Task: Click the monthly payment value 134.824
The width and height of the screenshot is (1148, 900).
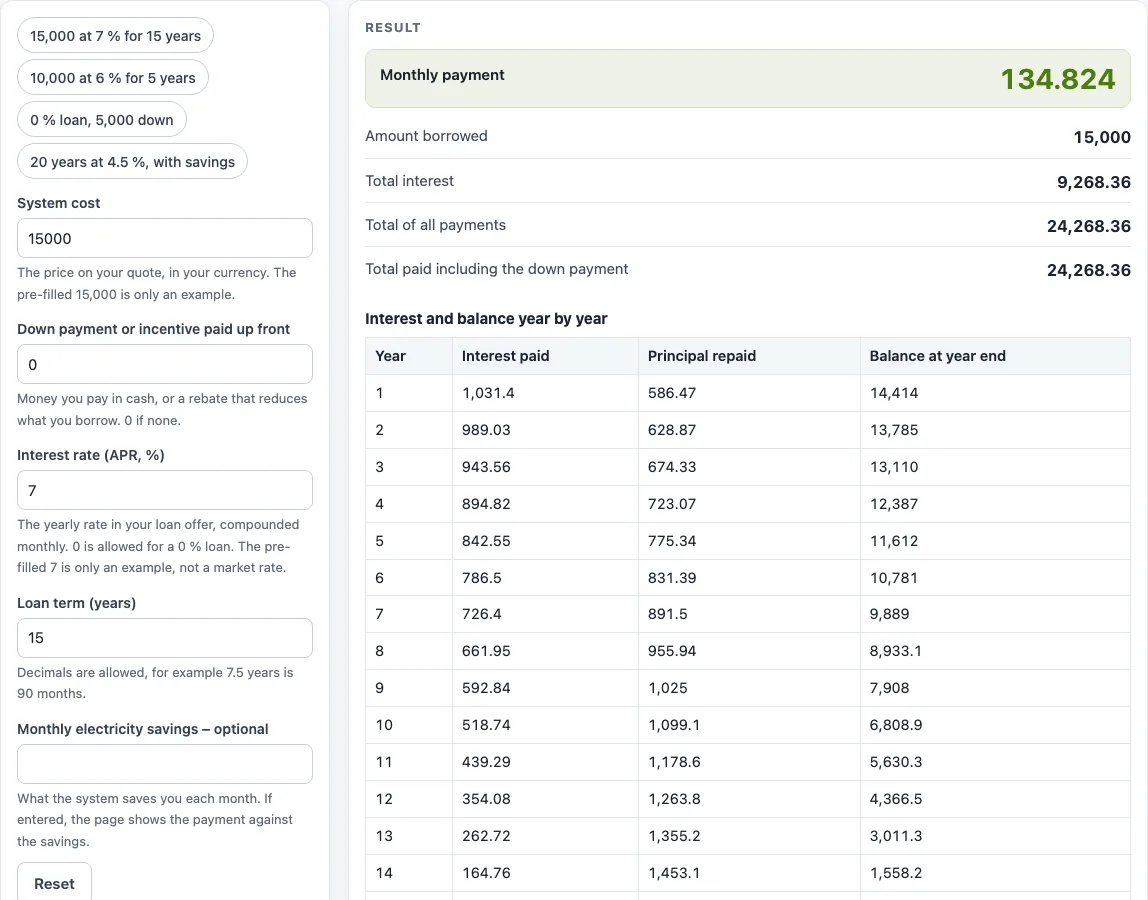Action: point(1057,79)
